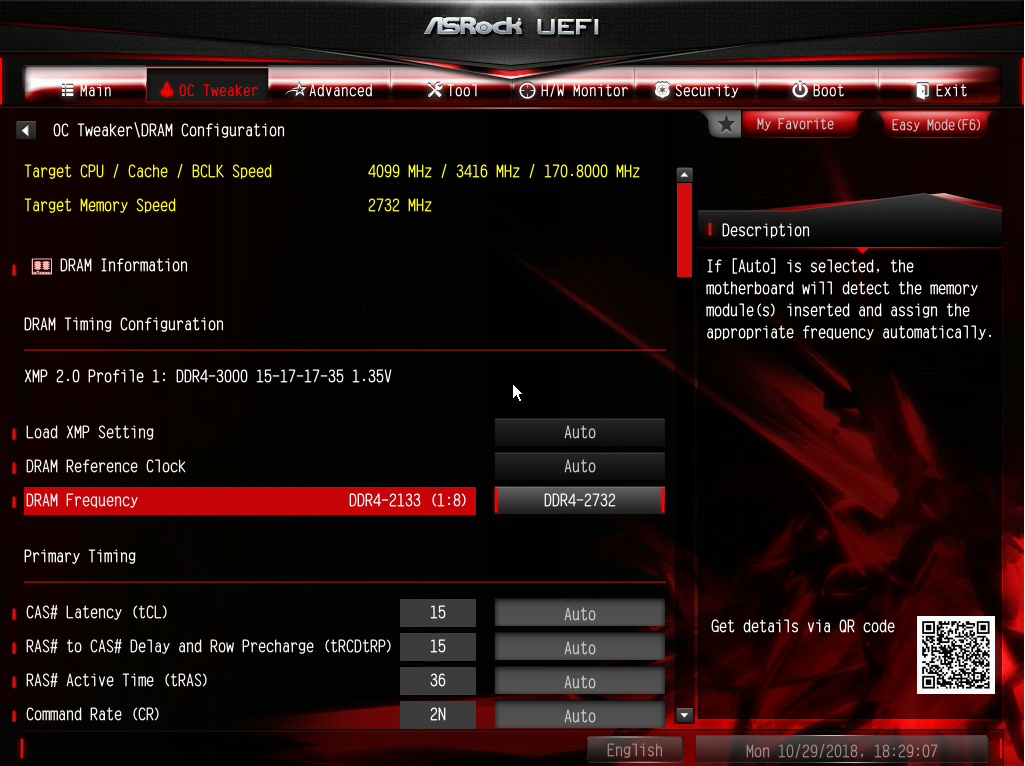Edit CAS# Latency Auto field

pyautogui.click(x=580, y=614)
